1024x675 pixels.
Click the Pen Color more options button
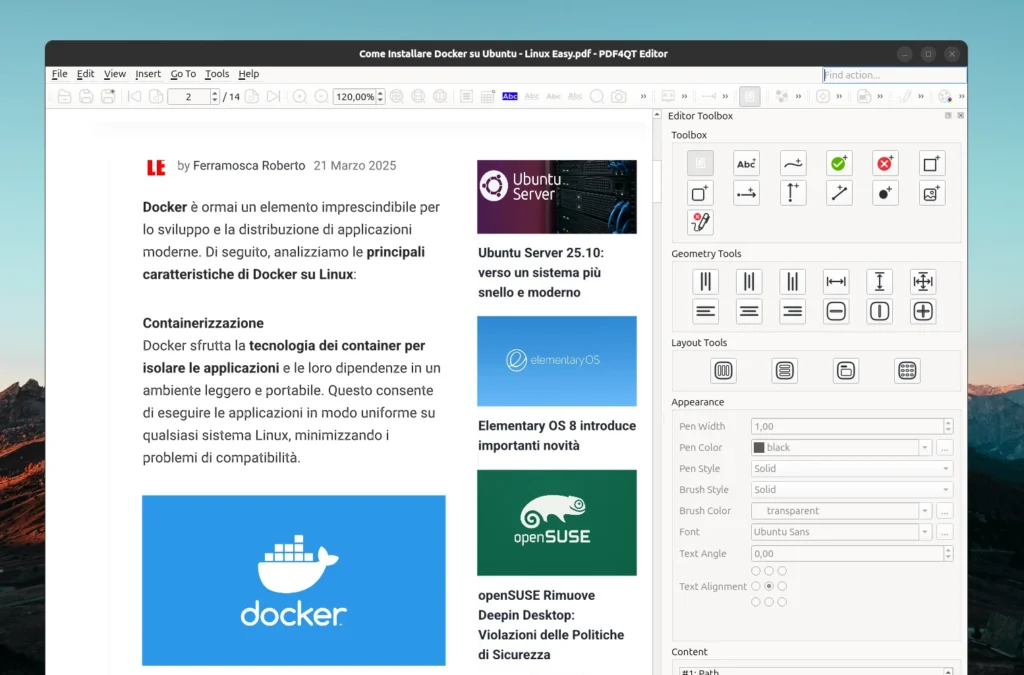(944, 448)
